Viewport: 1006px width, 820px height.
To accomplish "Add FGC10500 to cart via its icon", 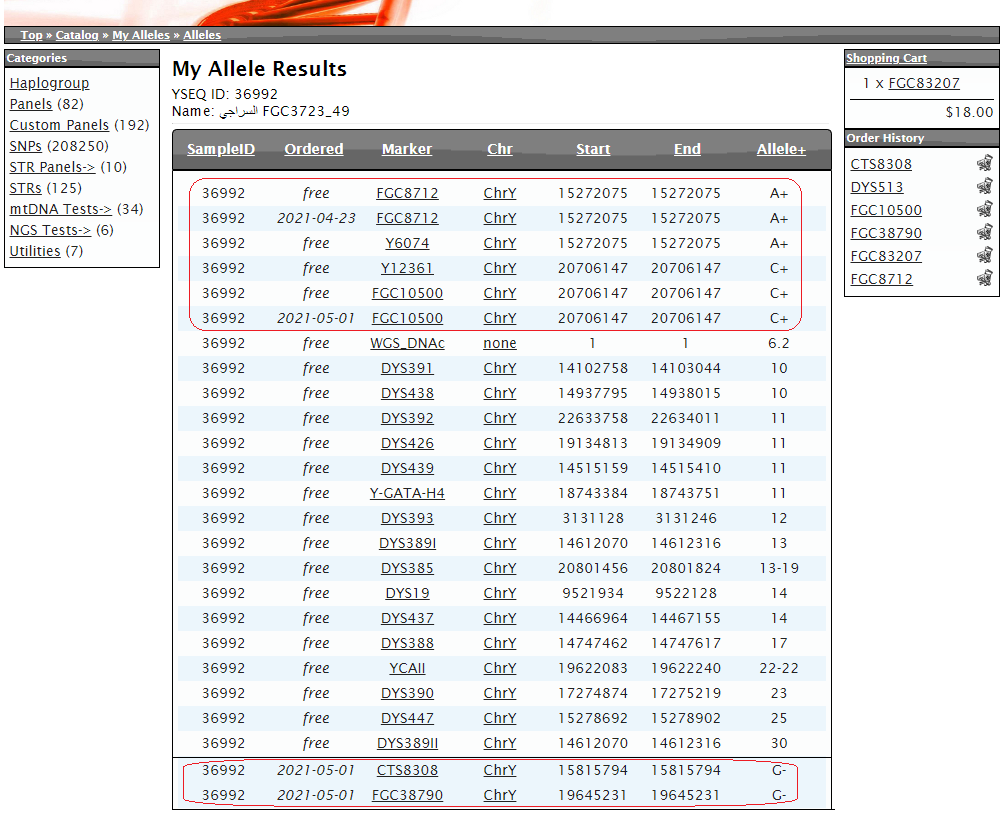I will click(x=984, y=210).
